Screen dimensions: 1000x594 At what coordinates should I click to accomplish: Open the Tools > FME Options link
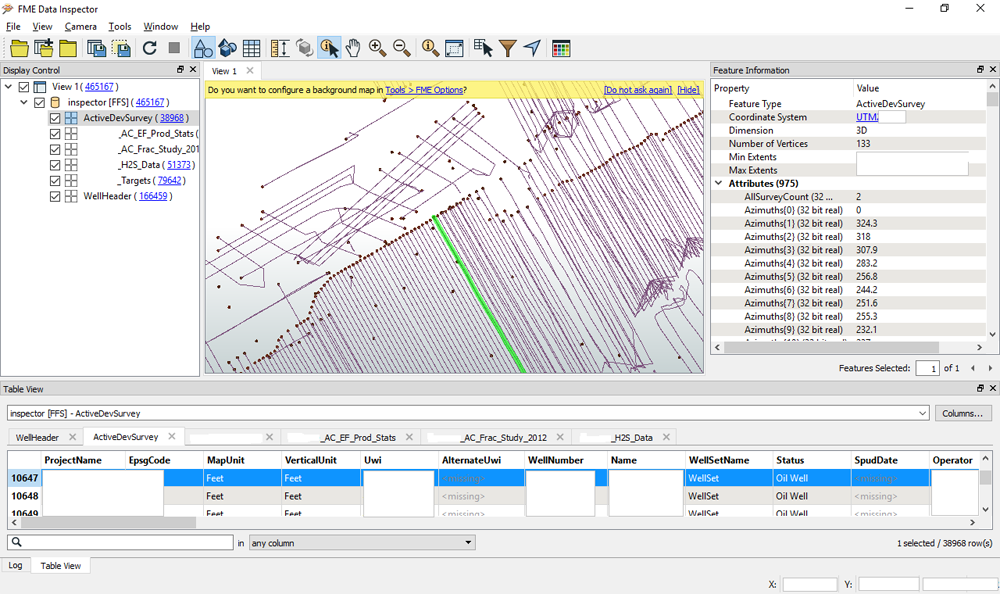(x=424, y=90)
